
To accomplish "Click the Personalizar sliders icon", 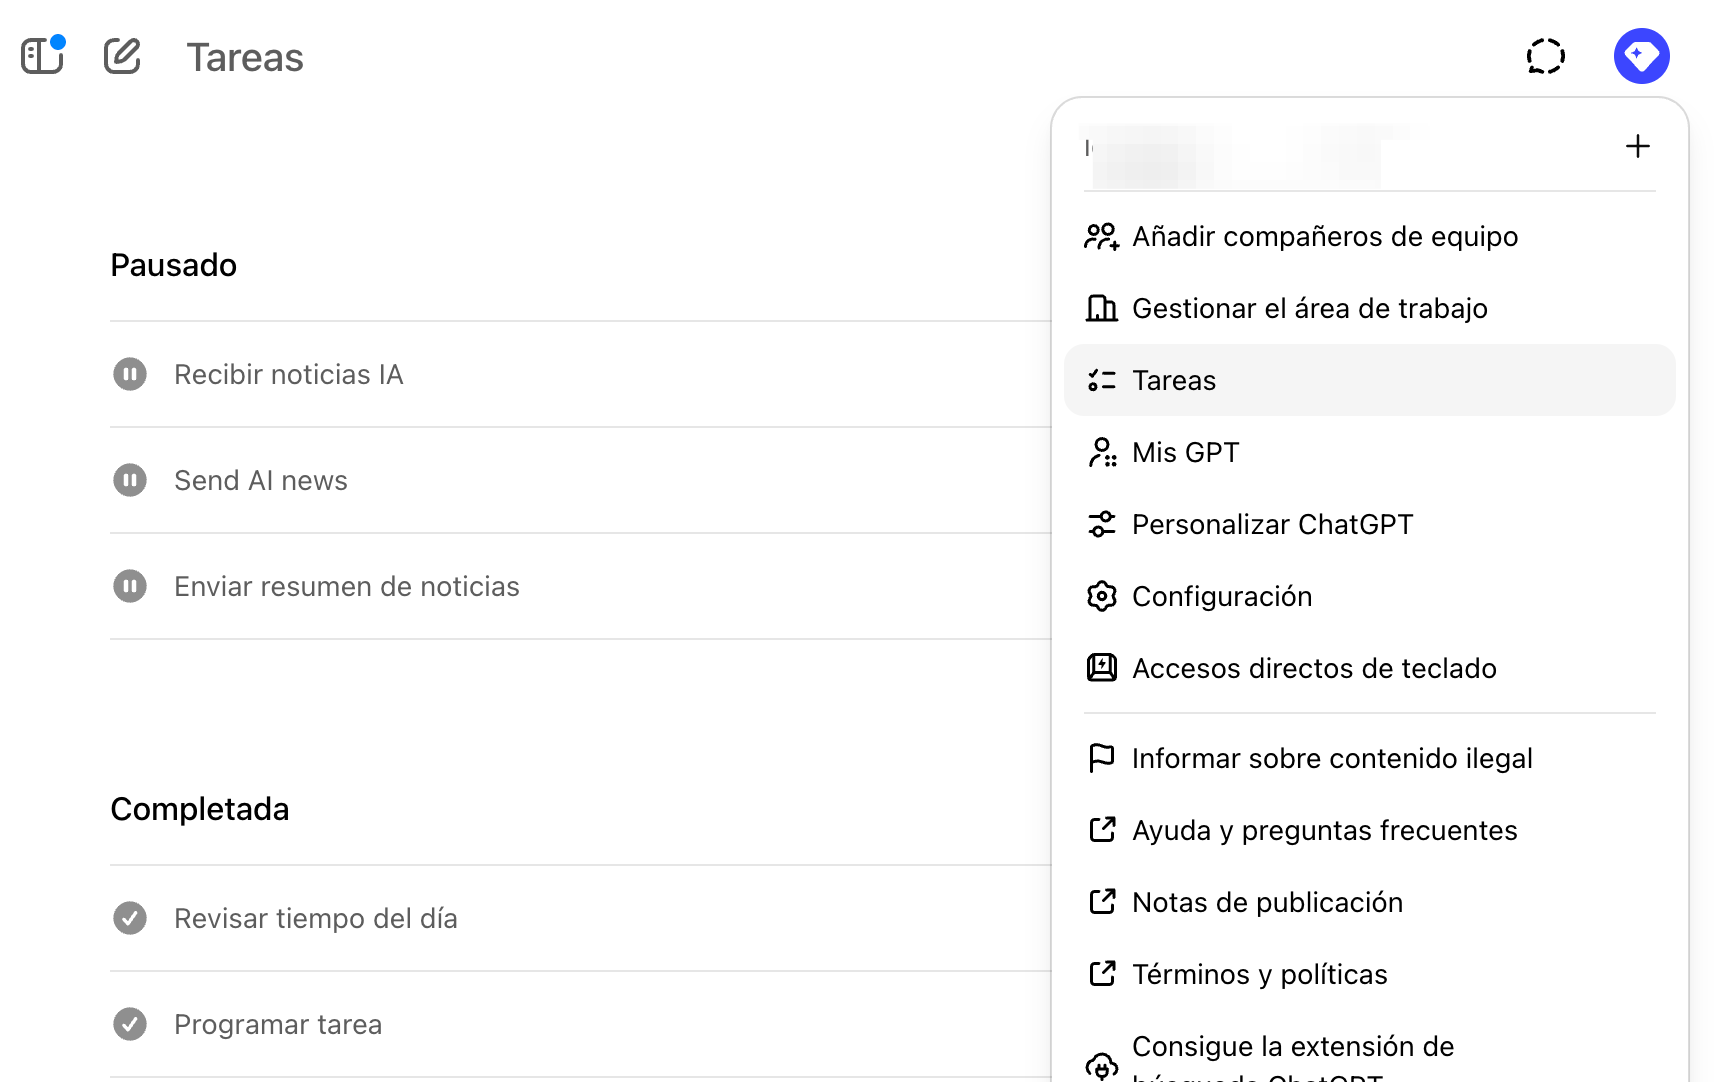I will [x=1101, y=525].
